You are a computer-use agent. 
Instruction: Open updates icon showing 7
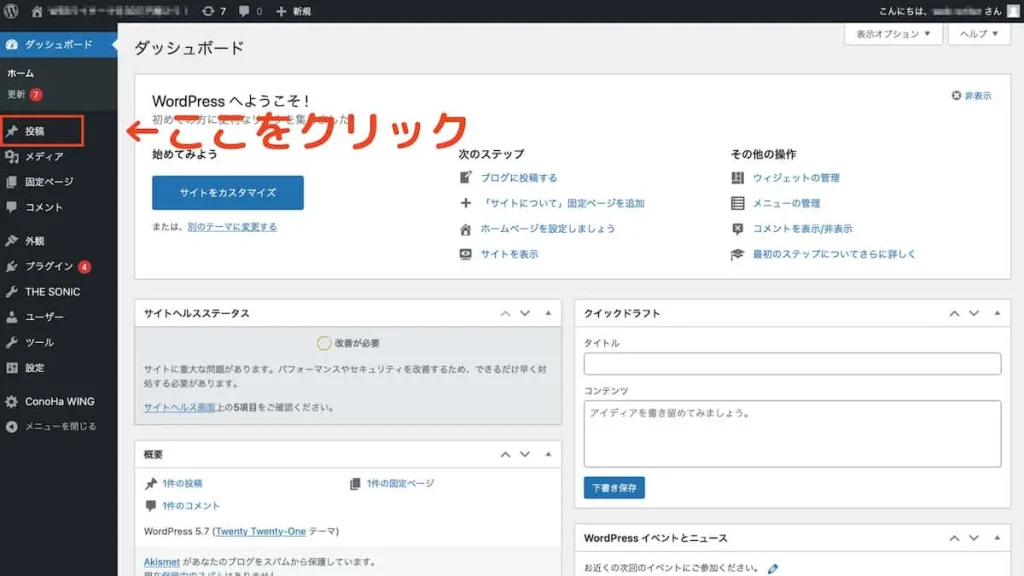click(208, 11)
